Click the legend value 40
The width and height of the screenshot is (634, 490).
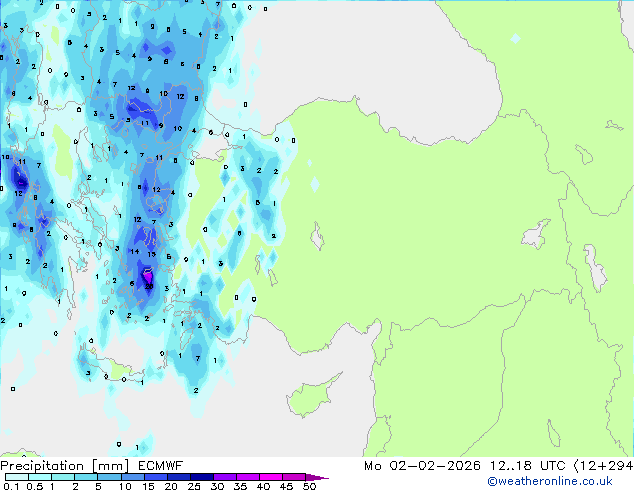click(x=263, y=486)
